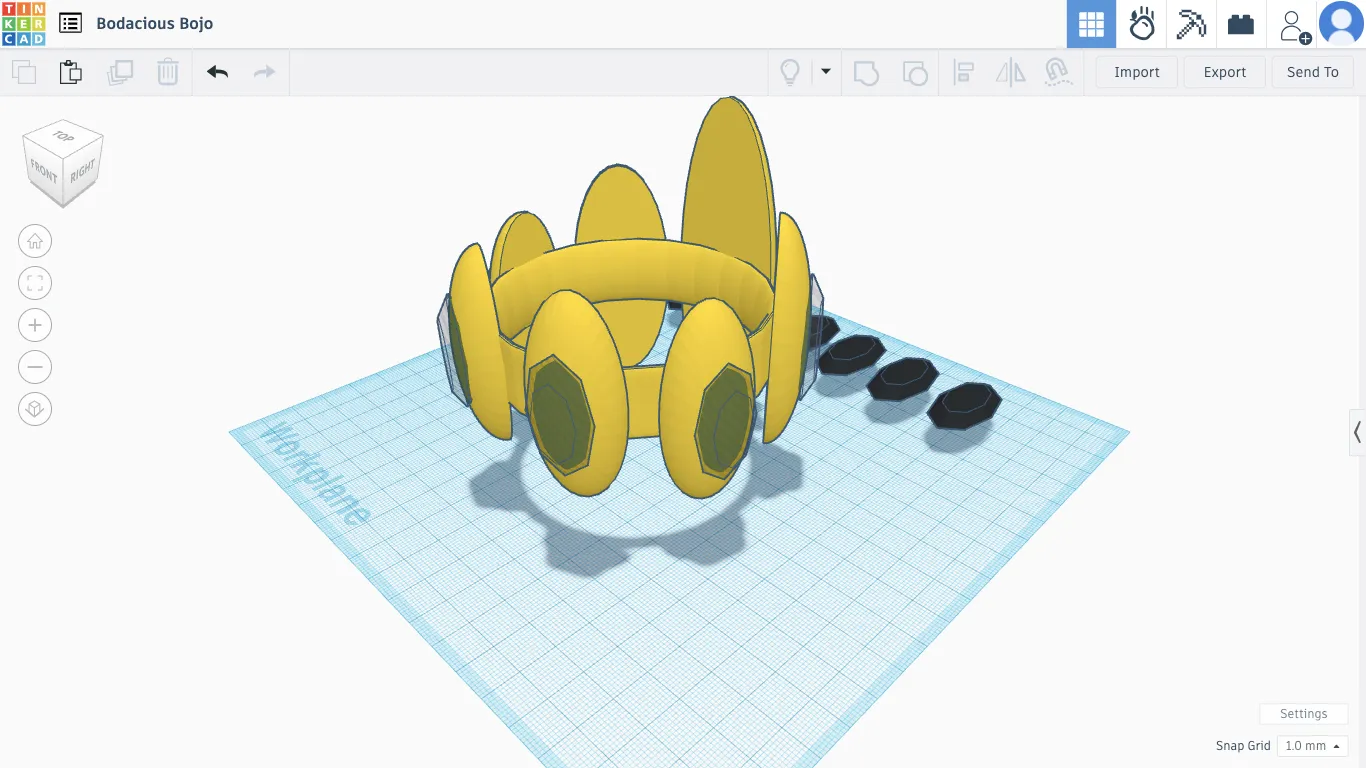
Task: Rename the design title Bodacious Bojo
Action: click(x=154, y=23)
